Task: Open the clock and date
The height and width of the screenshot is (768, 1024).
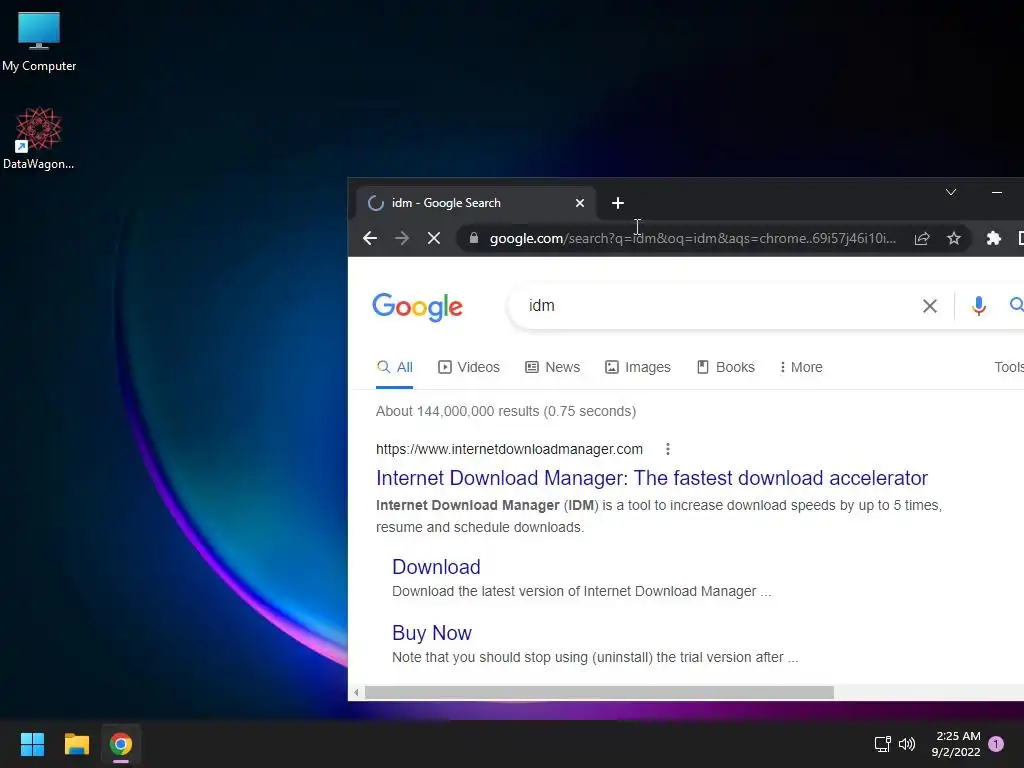Action: coord(957,744)
